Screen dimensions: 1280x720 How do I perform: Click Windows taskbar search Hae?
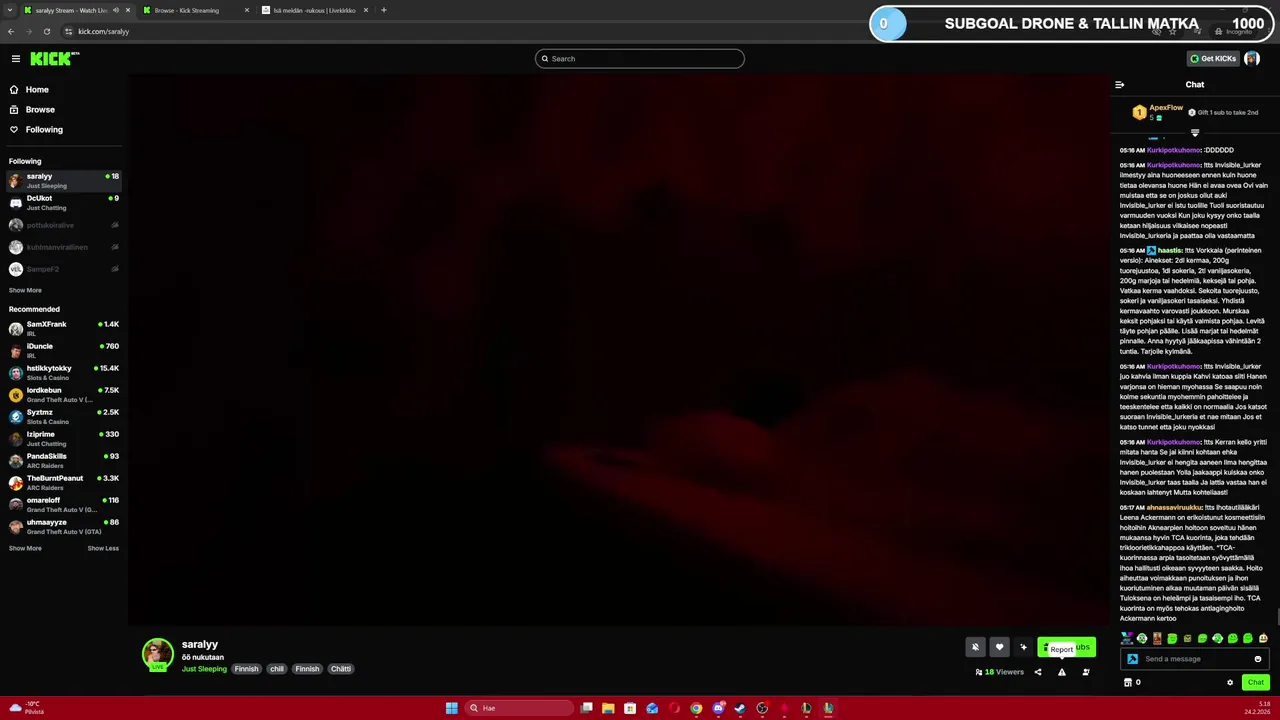[518, 708]
